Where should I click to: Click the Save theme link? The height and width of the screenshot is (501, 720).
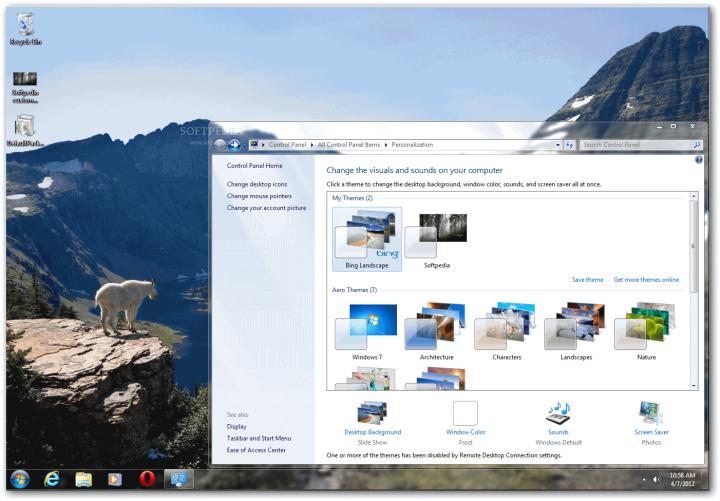tap(587, 280)
